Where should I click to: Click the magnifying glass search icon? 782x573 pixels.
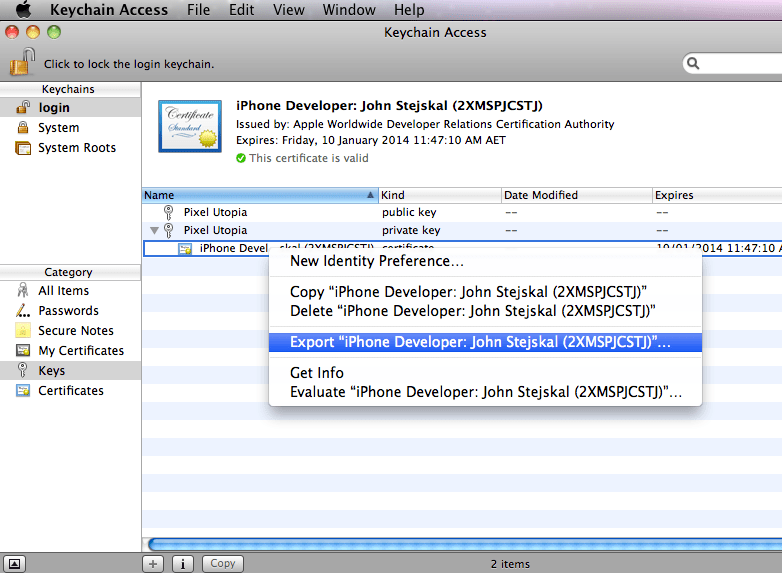tap(693, 63)
